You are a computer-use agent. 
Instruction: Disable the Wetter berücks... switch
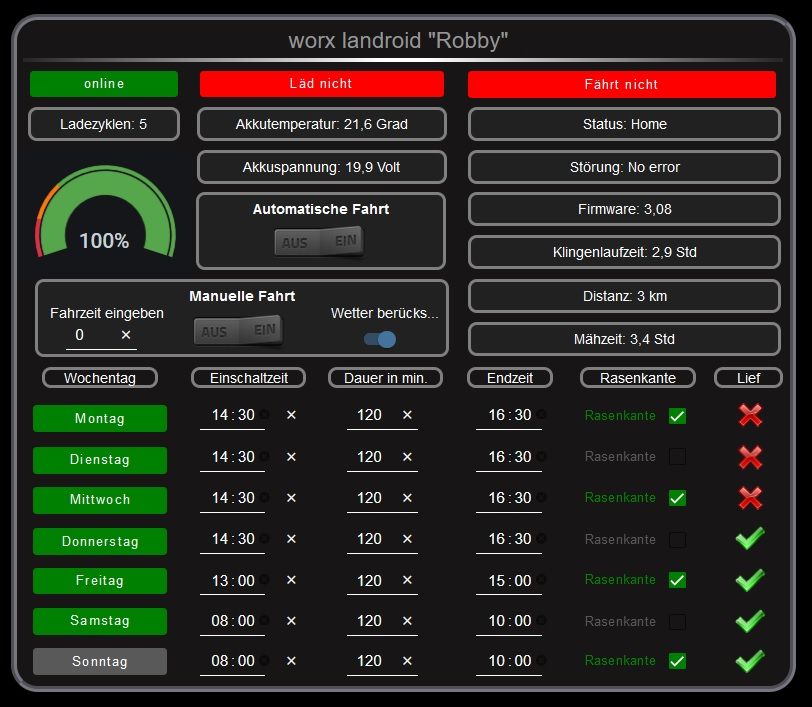[380, 339]
